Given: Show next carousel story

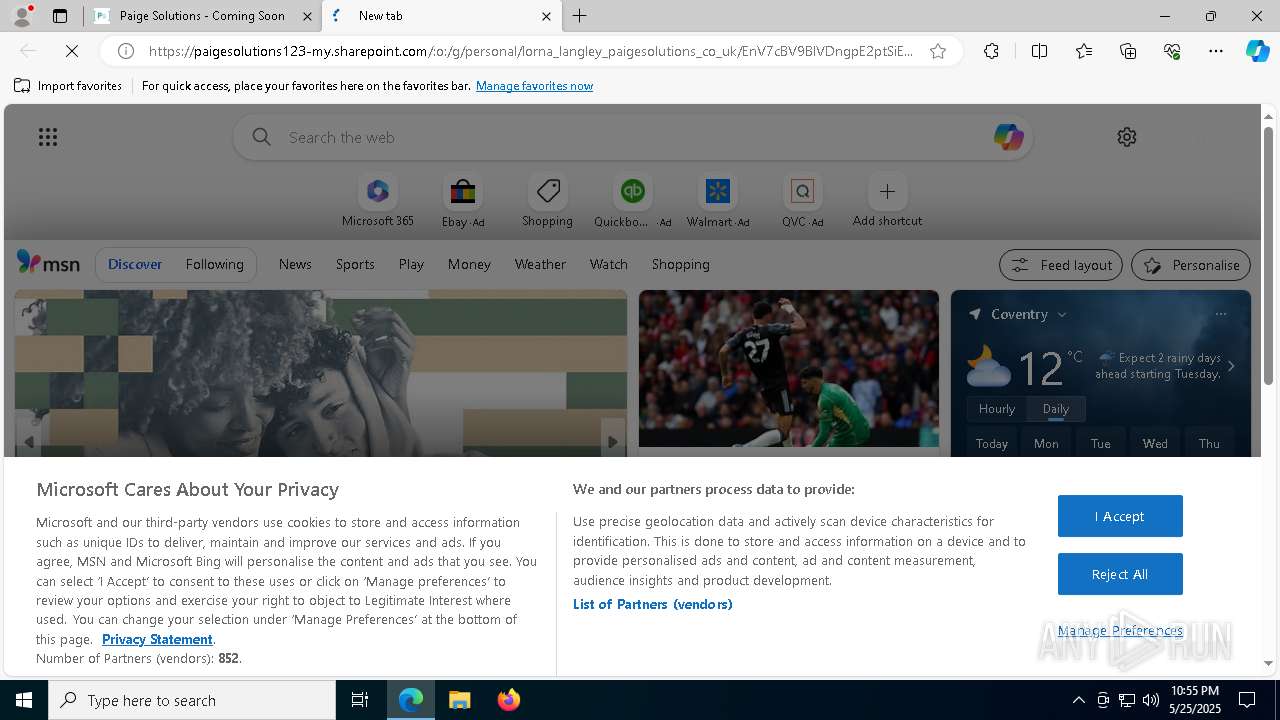Looking at the screenshot, I should [x=612, y=441].
